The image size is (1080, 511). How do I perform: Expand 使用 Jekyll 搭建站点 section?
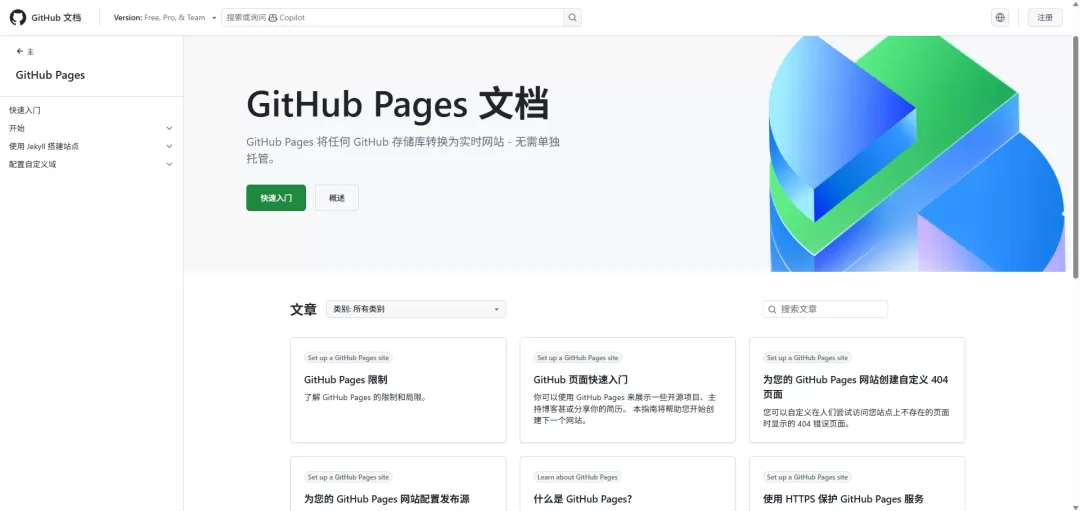(169, 146)
